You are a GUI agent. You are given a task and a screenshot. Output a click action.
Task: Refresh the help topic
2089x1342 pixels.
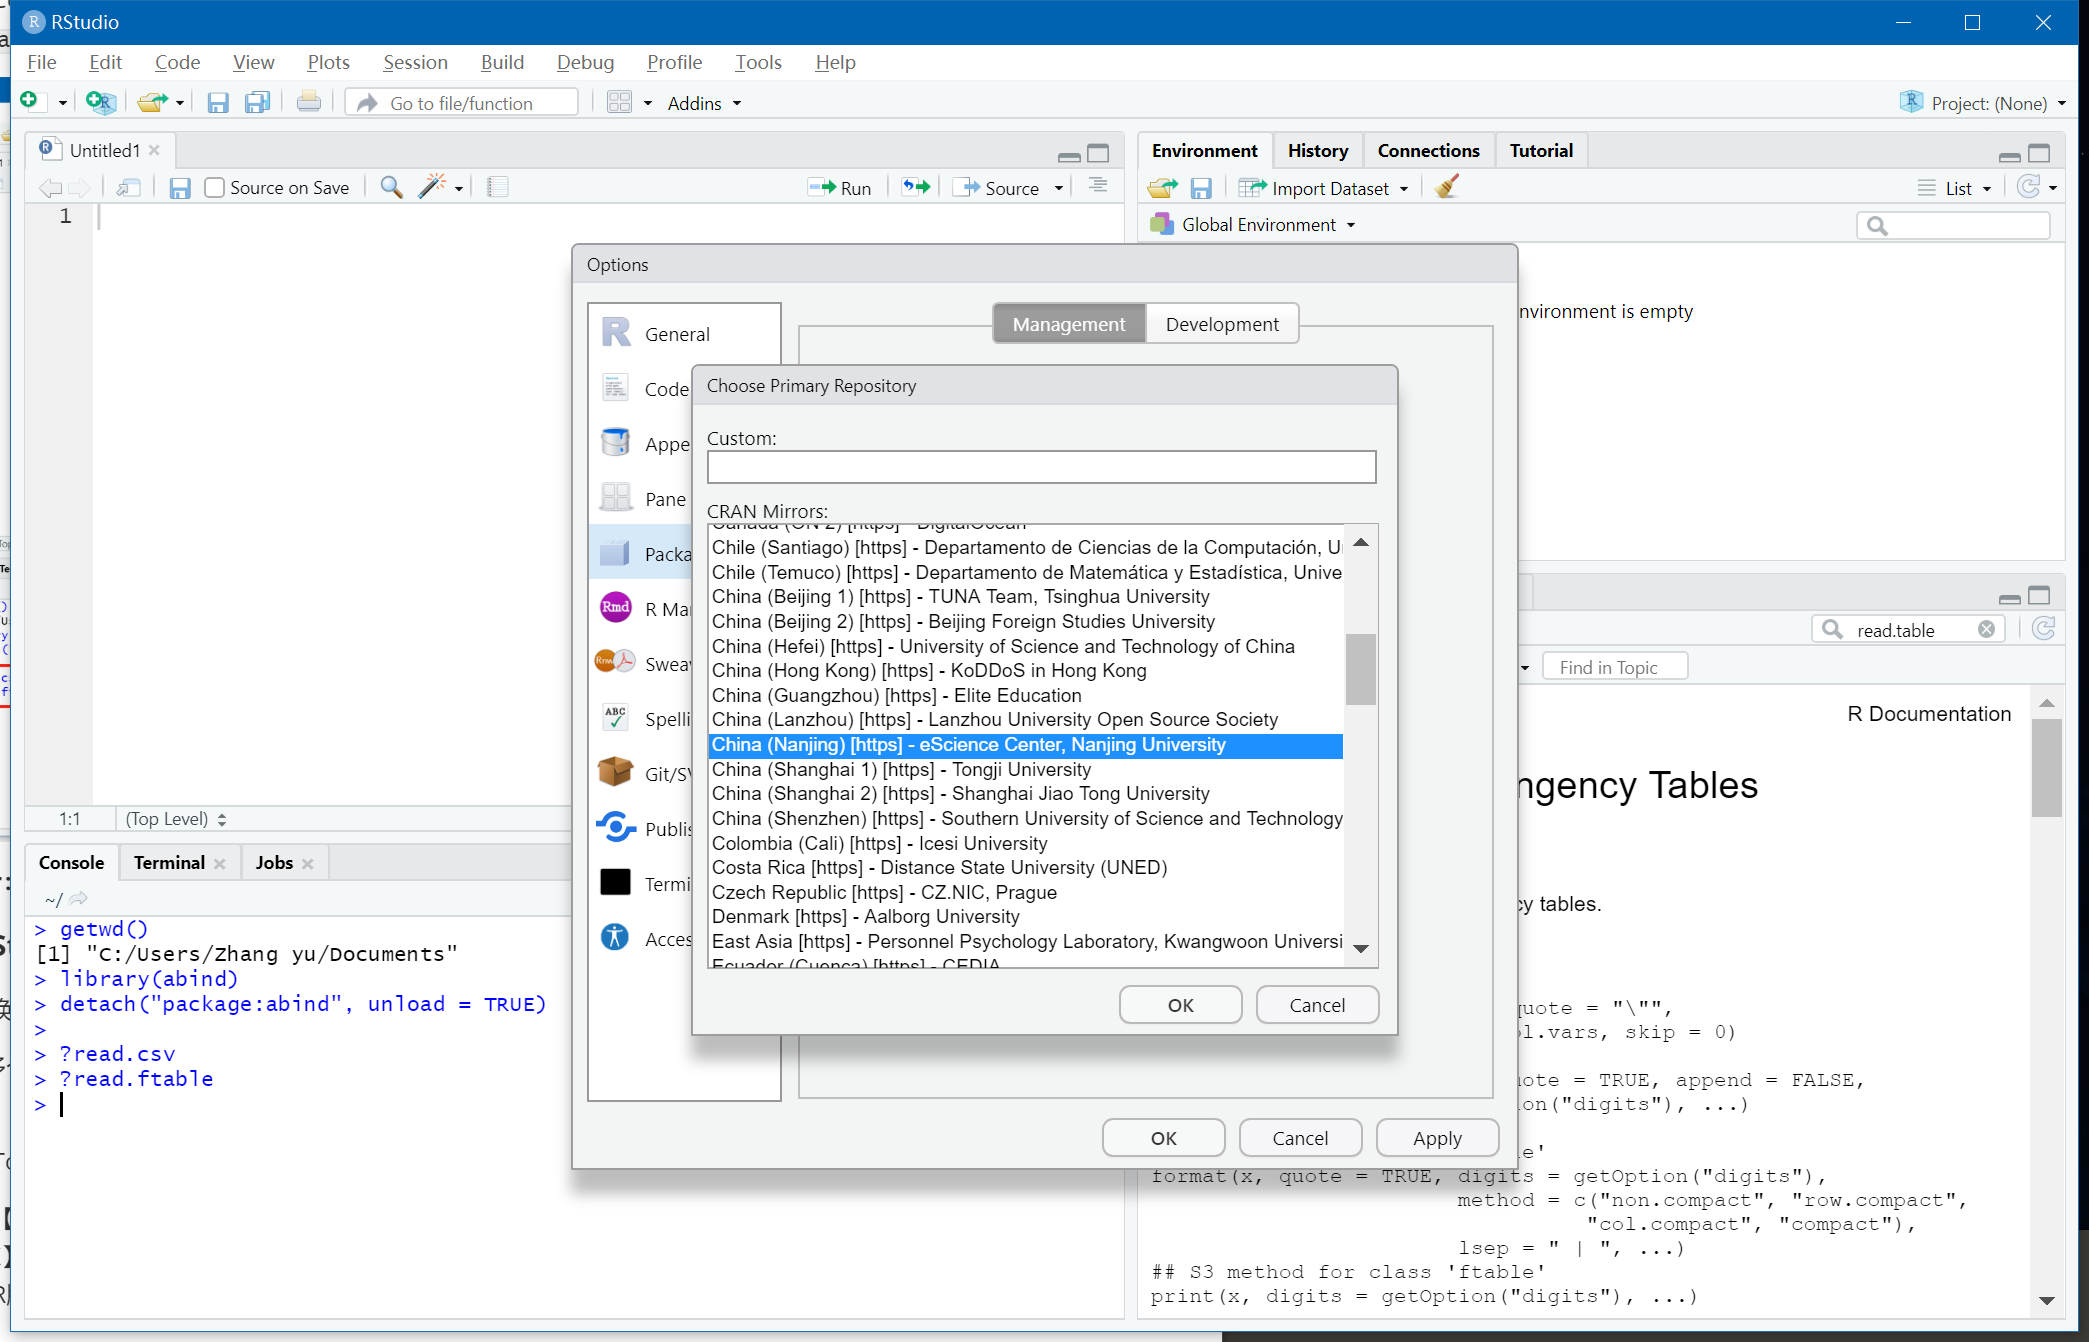2044,628
